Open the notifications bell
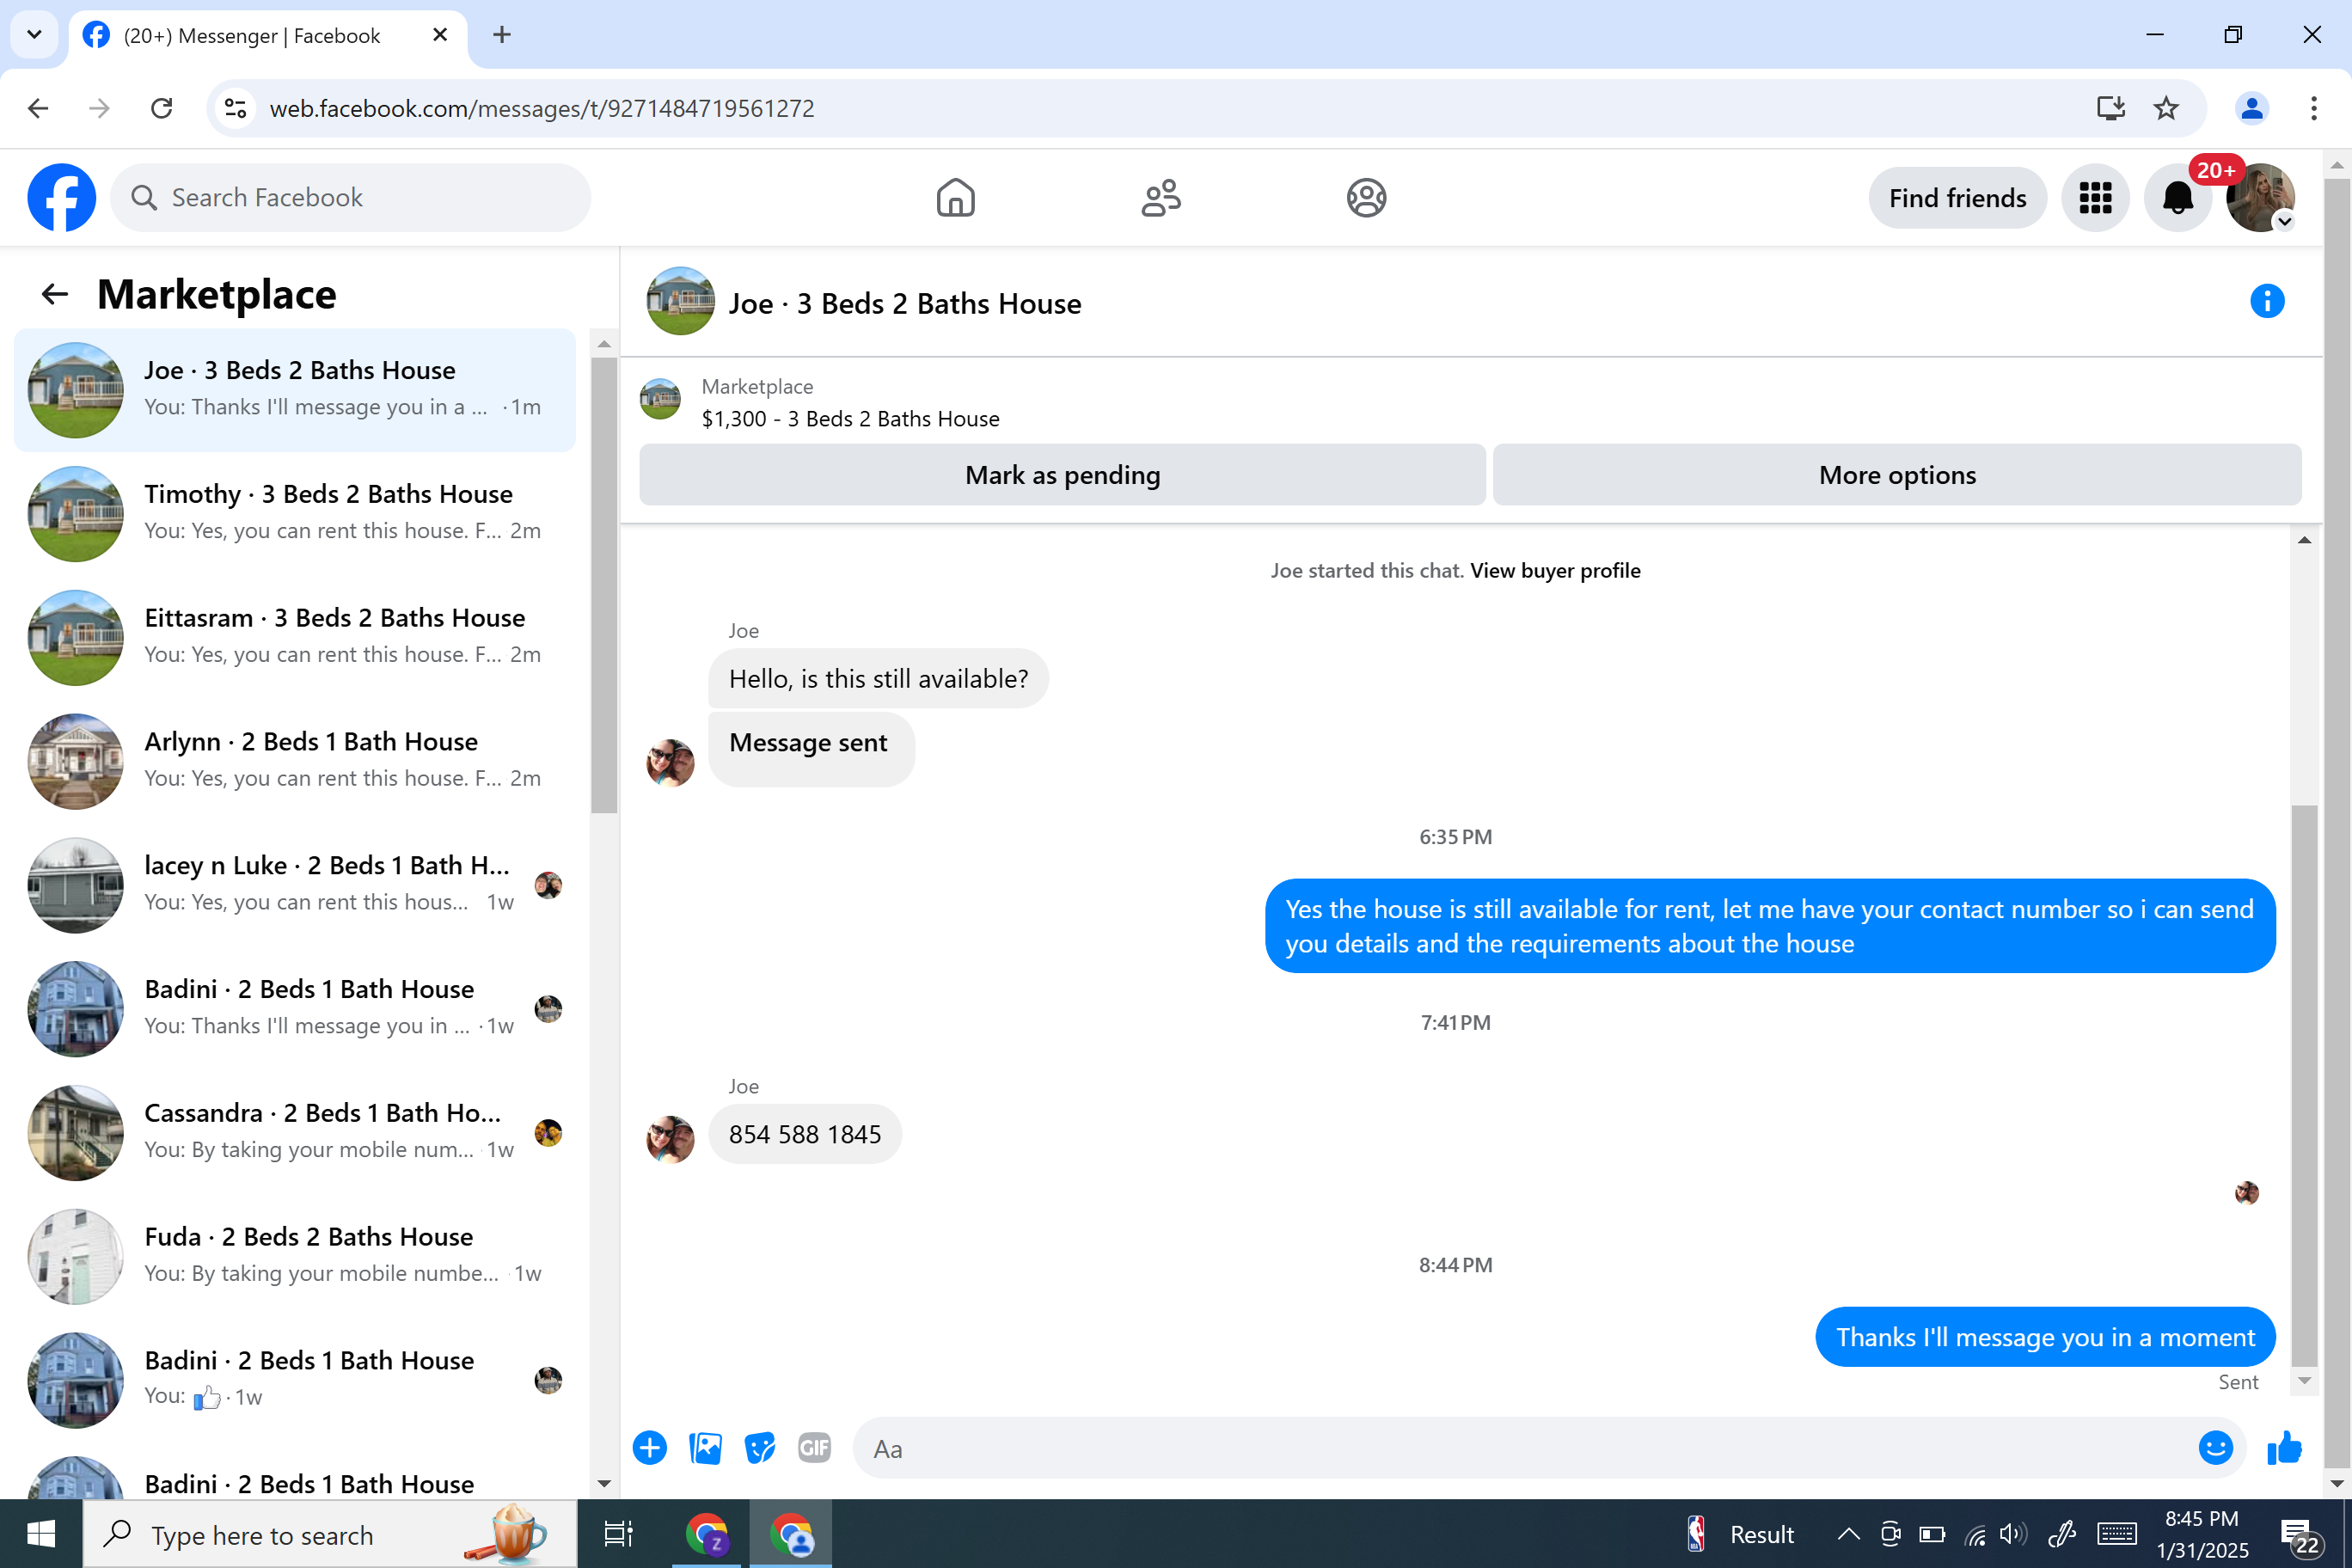The image size is (2352, 1568). pyautogui.click(x=2178, y=198)
